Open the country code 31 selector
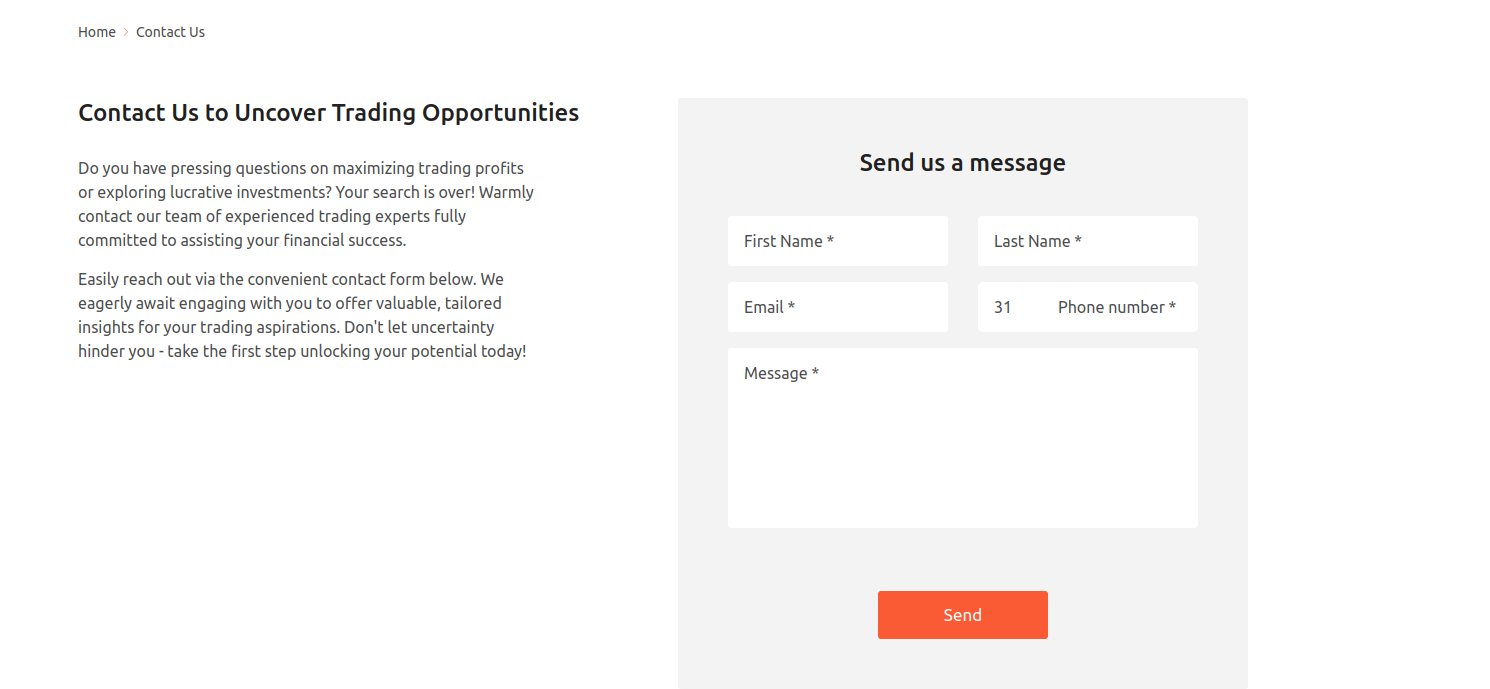 1004,307
